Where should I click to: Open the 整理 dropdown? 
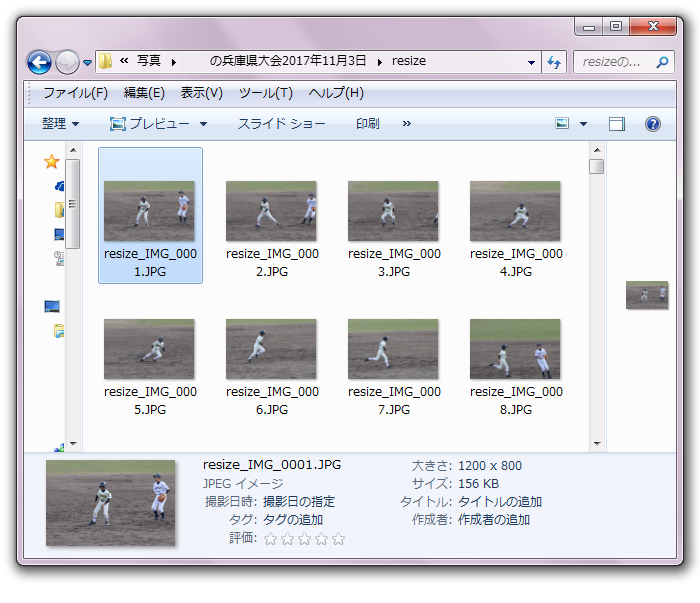pos(60,124)
